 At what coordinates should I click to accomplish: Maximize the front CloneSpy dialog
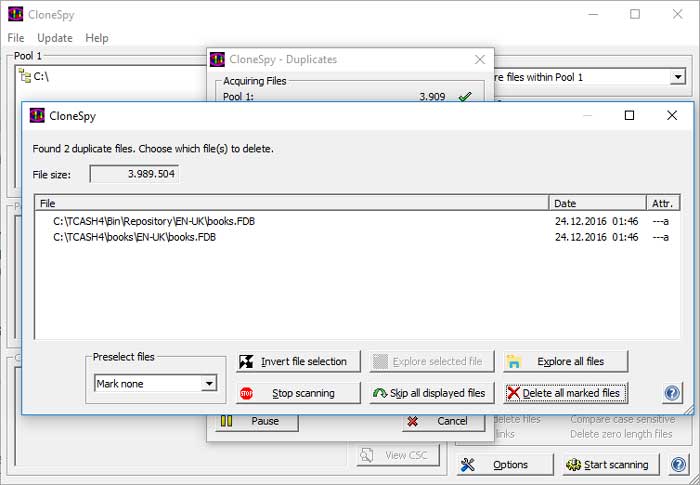(x=629, y=116)
